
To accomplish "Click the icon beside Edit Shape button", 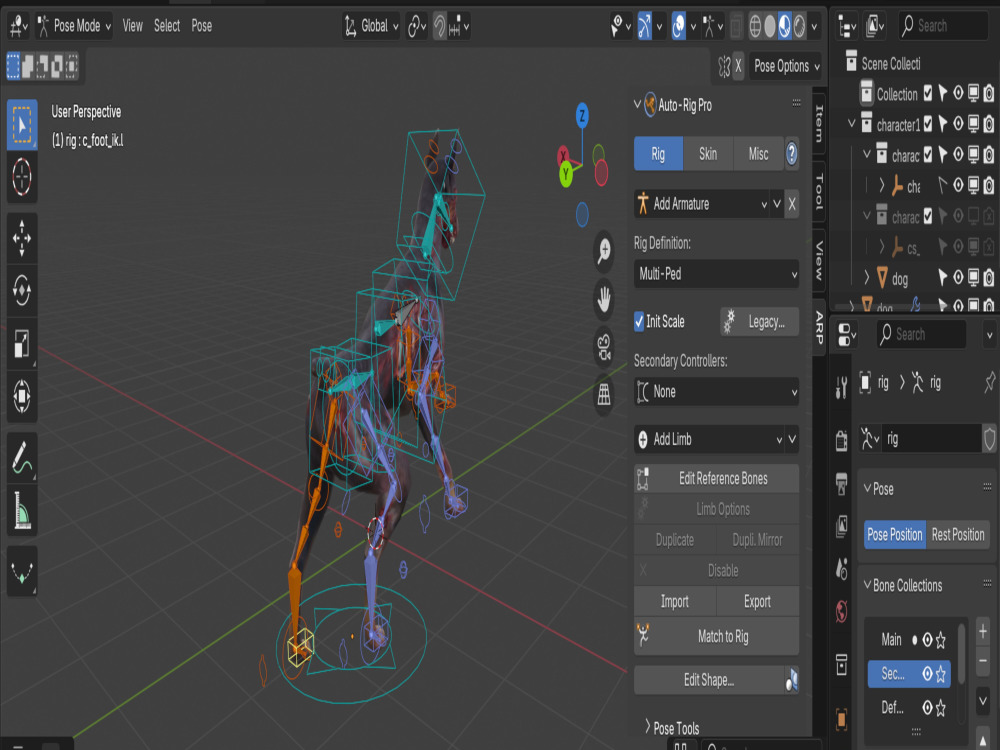I will tap(791, 680).
